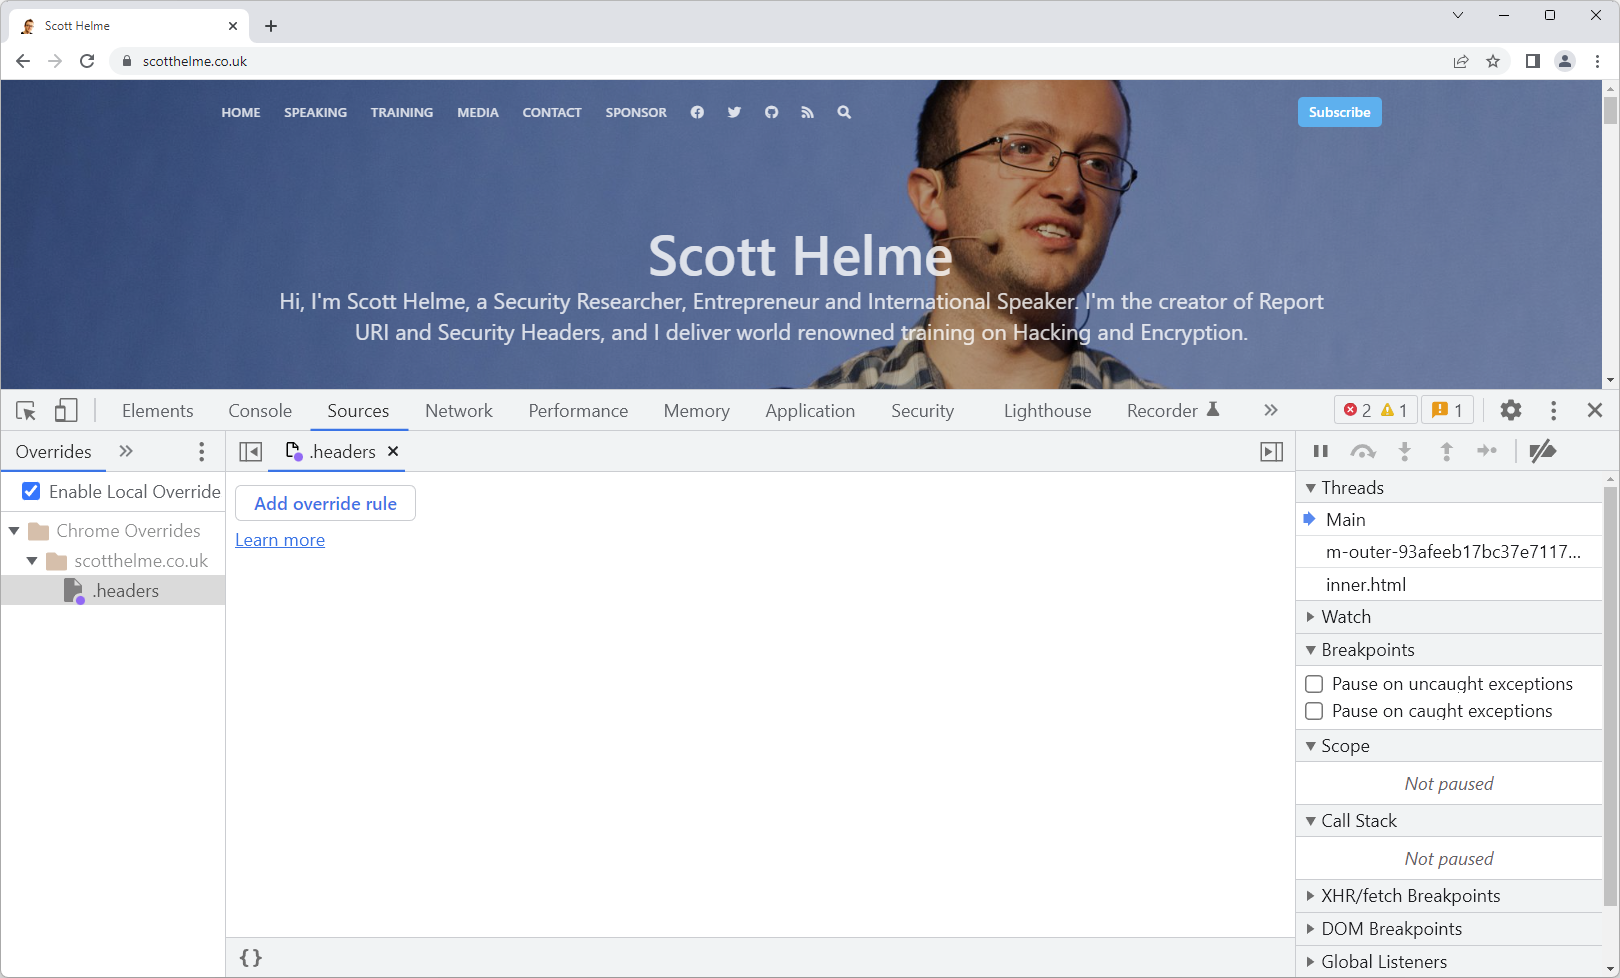This screenshot has height=978, width=1620.
Task: Toggle the device toolbar icon
Action: (66, 410)
